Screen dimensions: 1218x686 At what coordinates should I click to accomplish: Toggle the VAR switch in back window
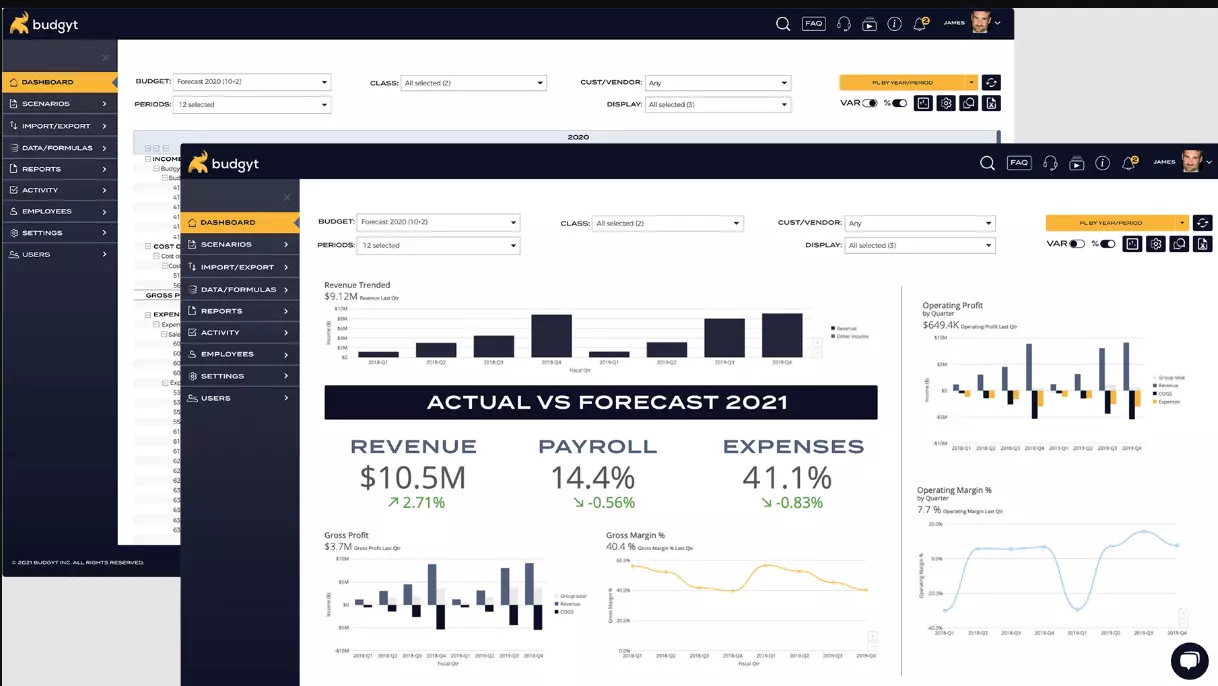pyautogui.click(x=870, y=103)
